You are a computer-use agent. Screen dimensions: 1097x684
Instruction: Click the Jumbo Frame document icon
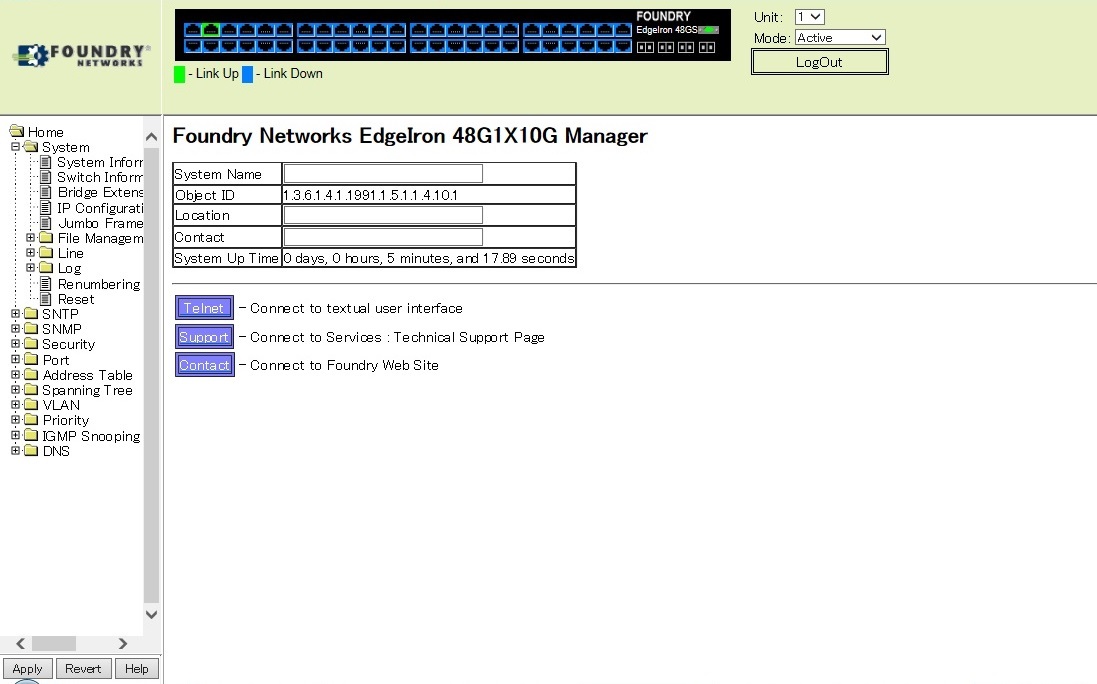point(45,223)
